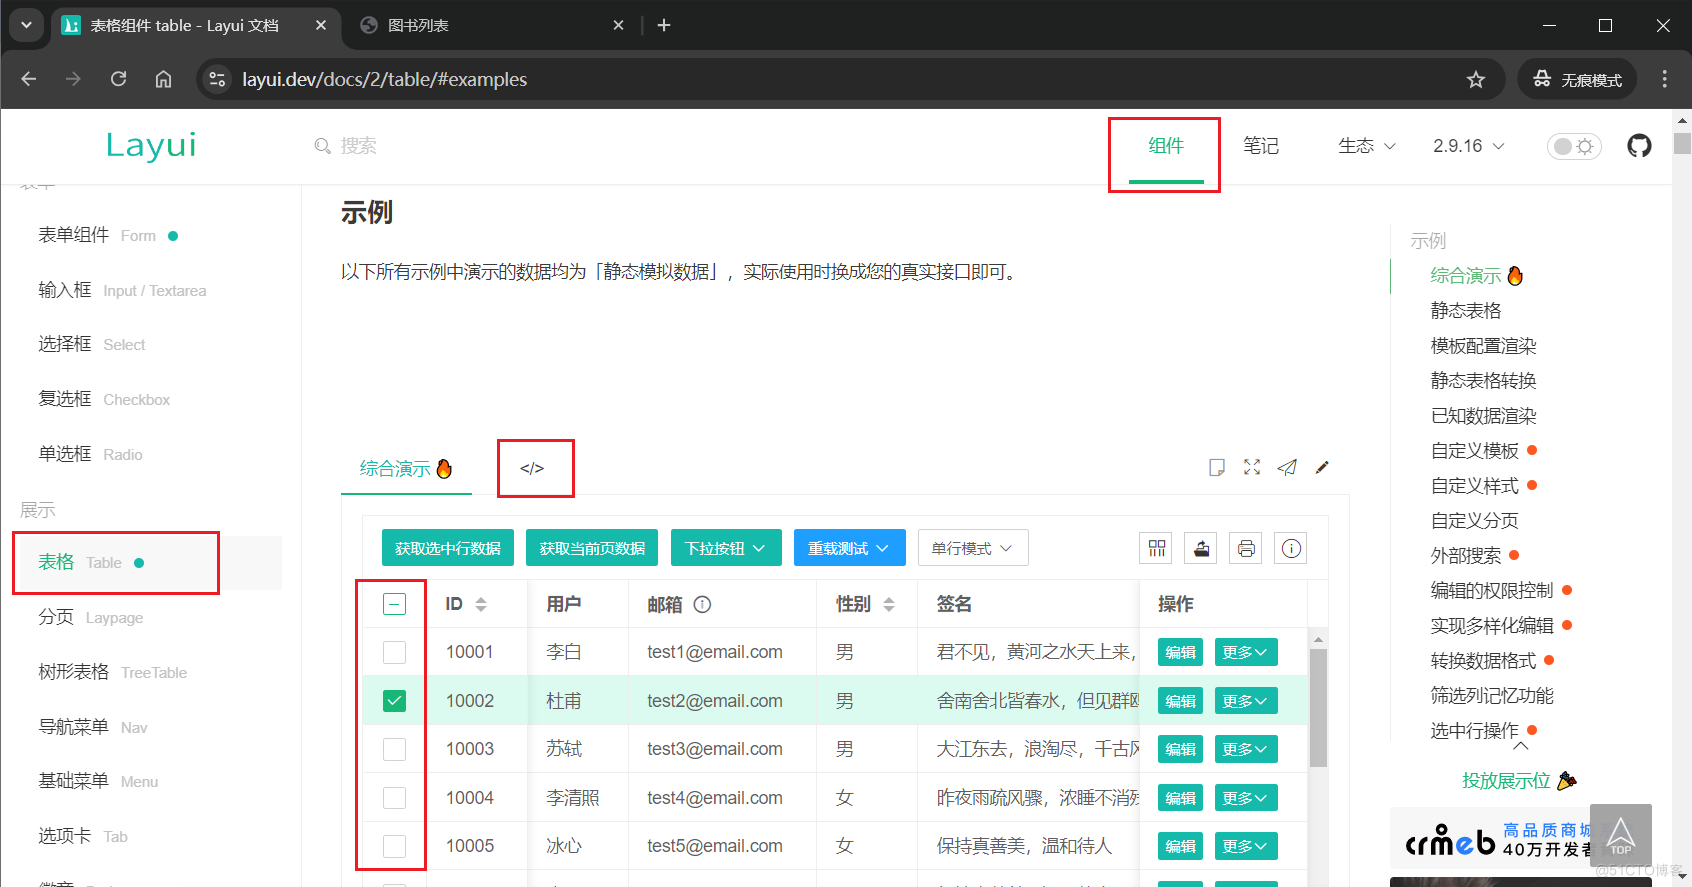Viewport: 1692px width, 887px height.
Task: Select the 综合演示 demo tab
Action: (x=406, y=468)
